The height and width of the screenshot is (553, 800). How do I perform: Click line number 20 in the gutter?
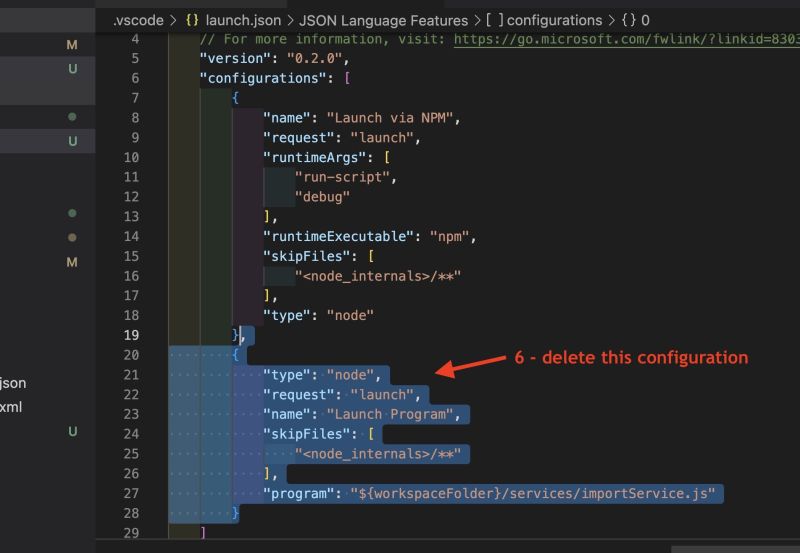click(x=131, y=355)
